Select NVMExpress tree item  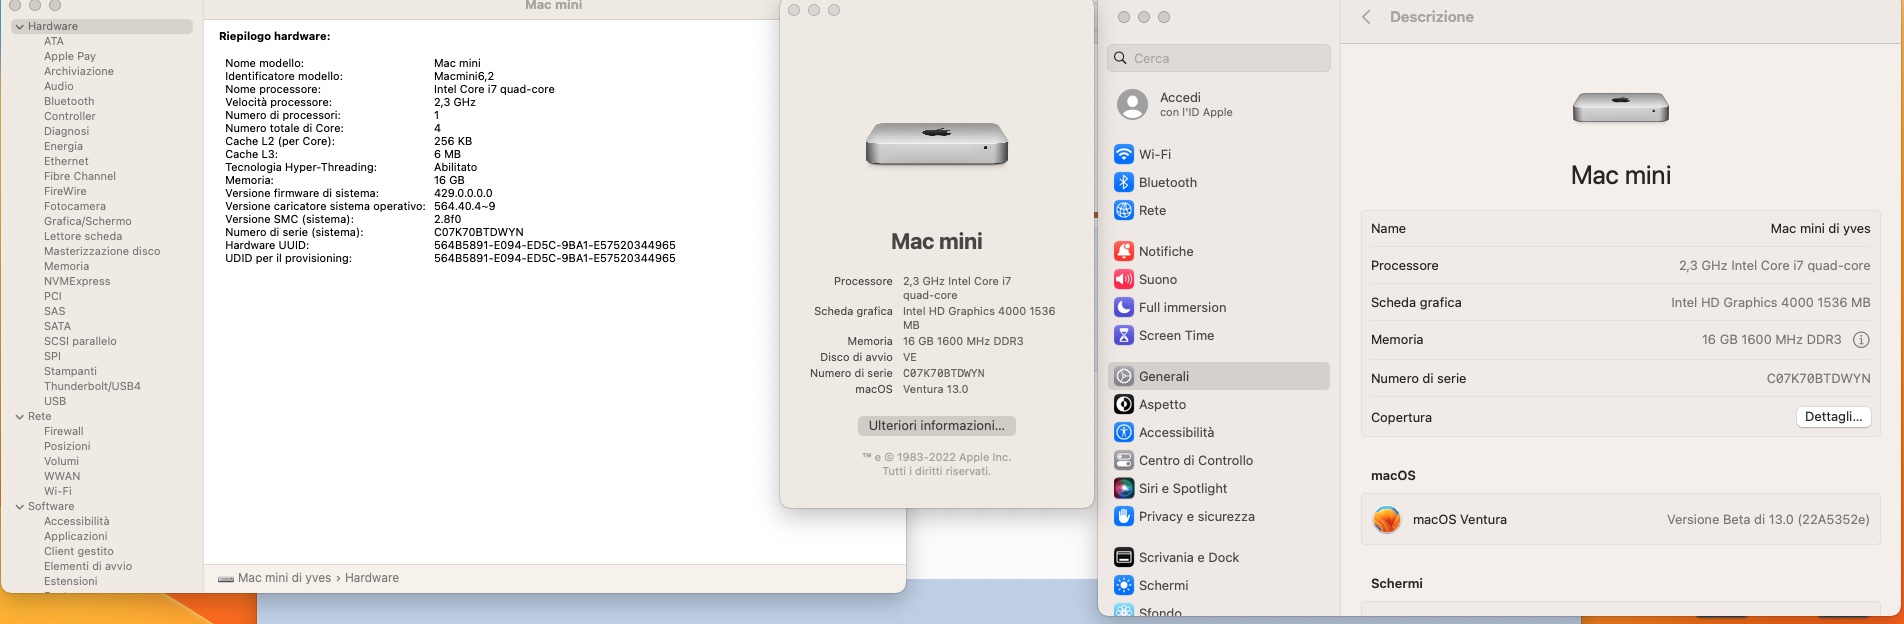click(x=77, y=281)
